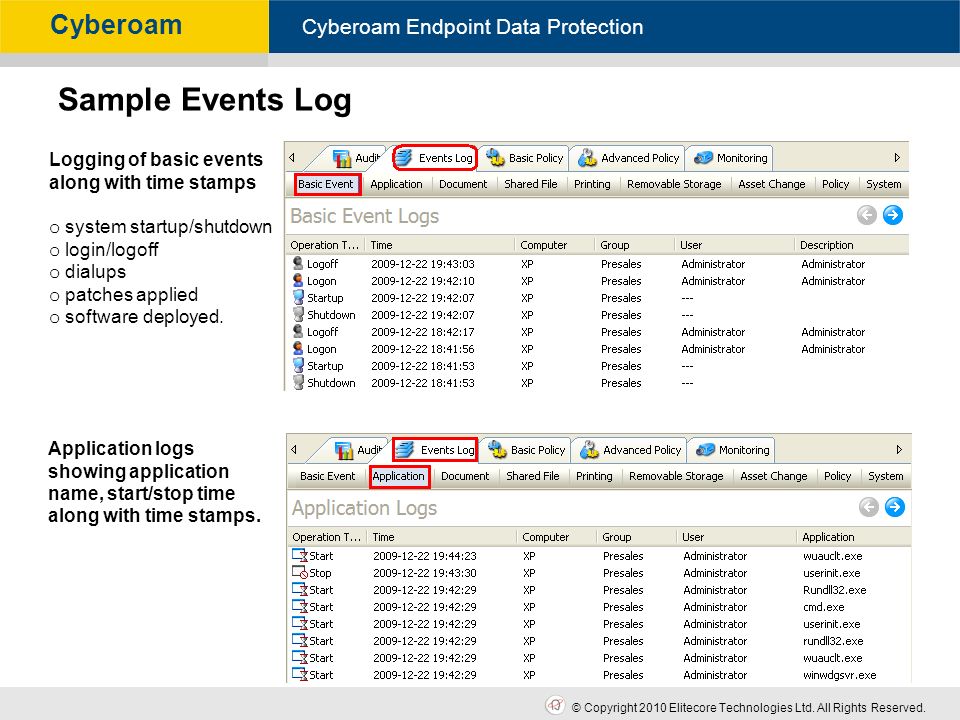The width and height of the screenshot is (960, 720).
Task: Click the Stop icon in the 19:43:30 userinit.exe row
Action: [x=300, y=572]
